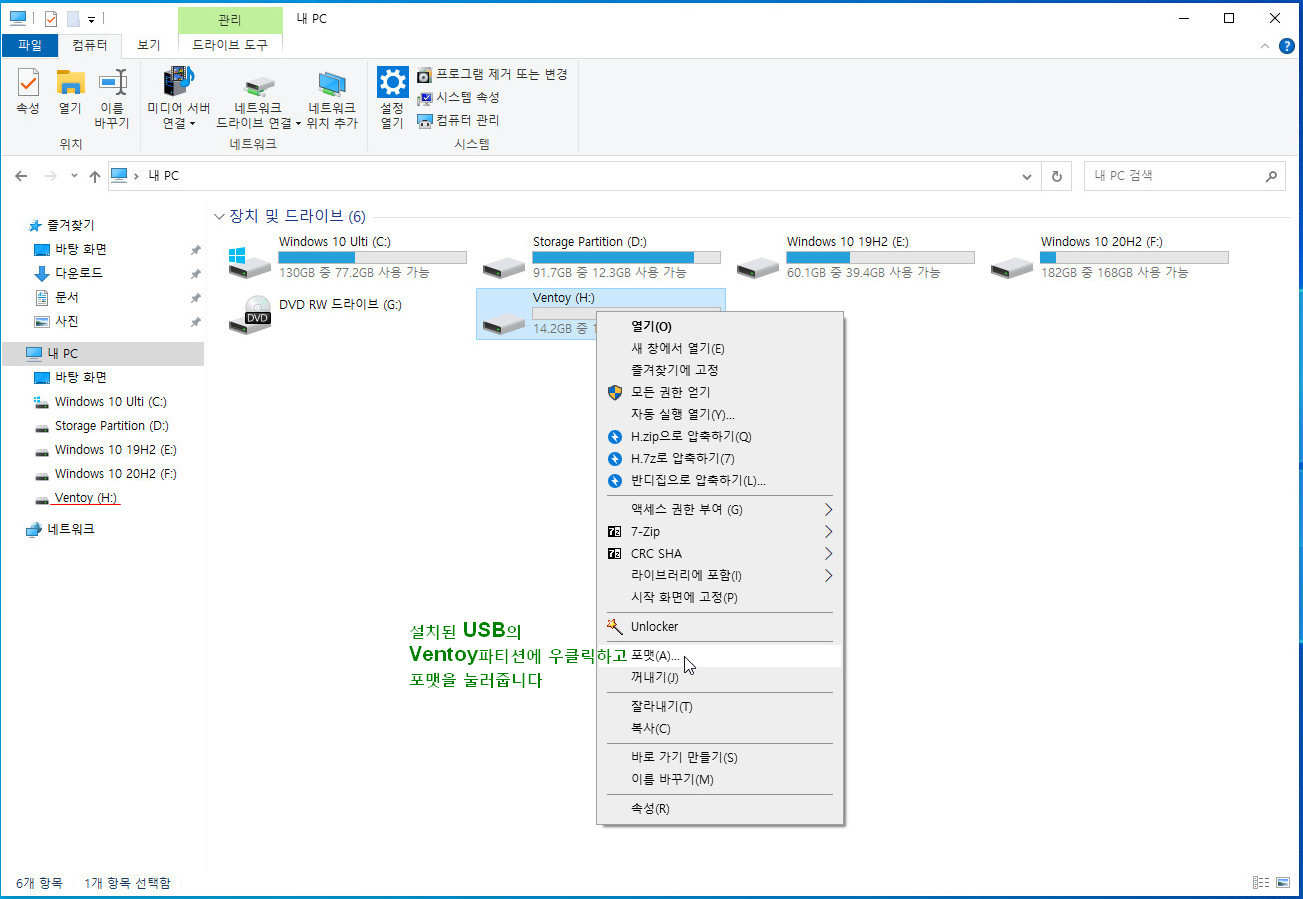Switch to details view icon in status bar
Screen dimensions: 1303x899
pos(1259,883)
